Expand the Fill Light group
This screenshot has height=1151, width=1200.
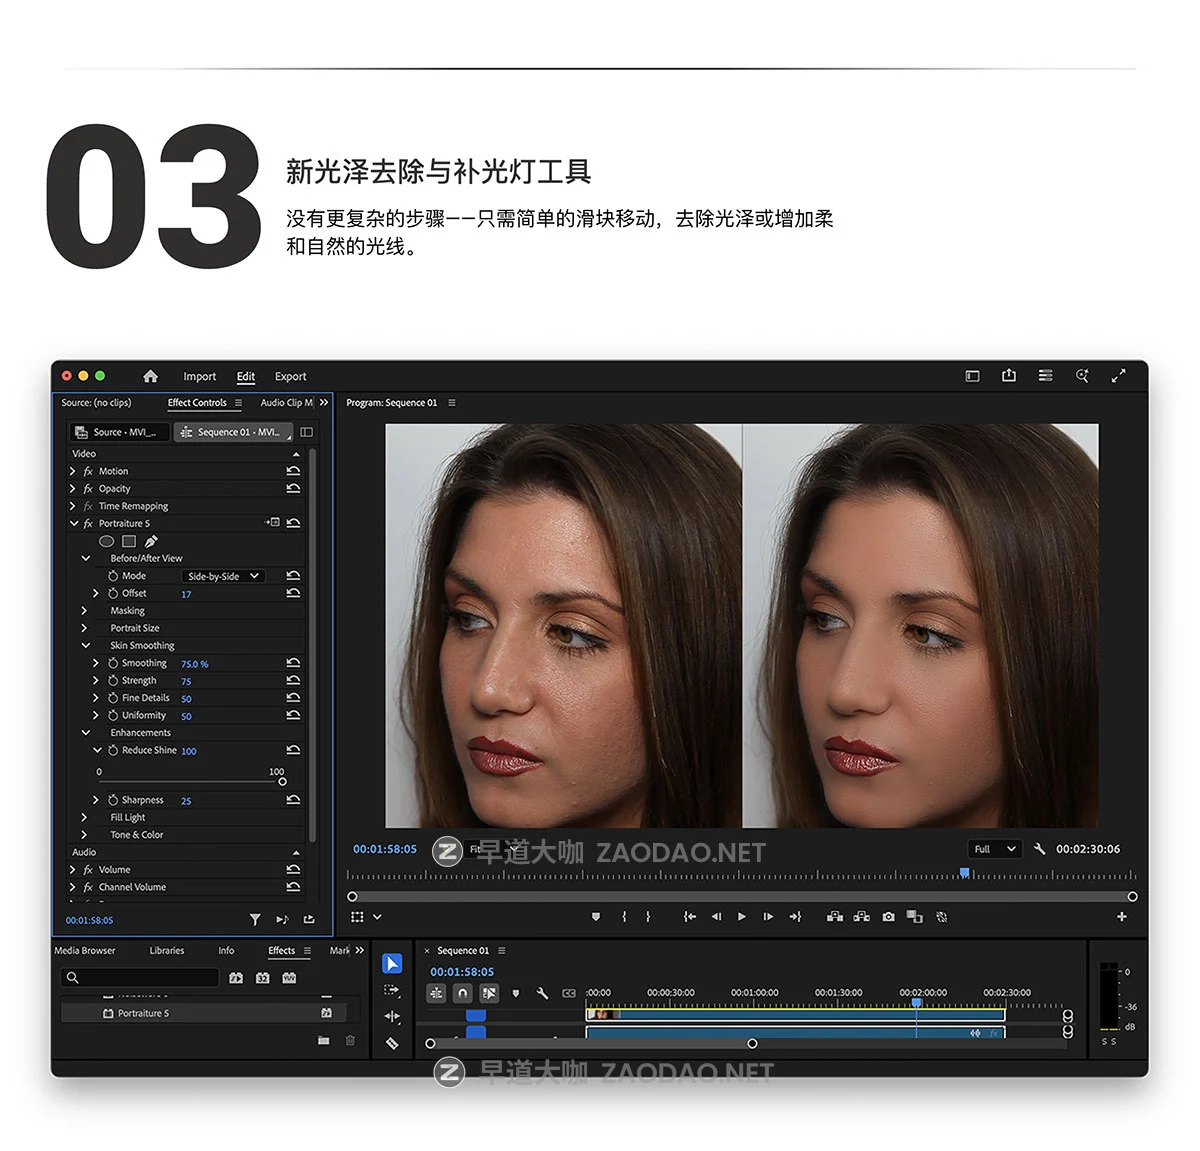[x=84, y=817]
